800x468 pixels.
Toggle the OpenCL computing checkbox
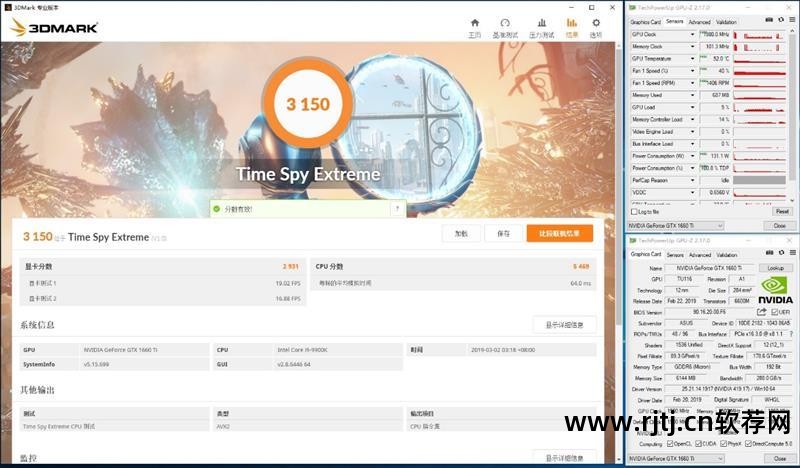coord(670,444)
